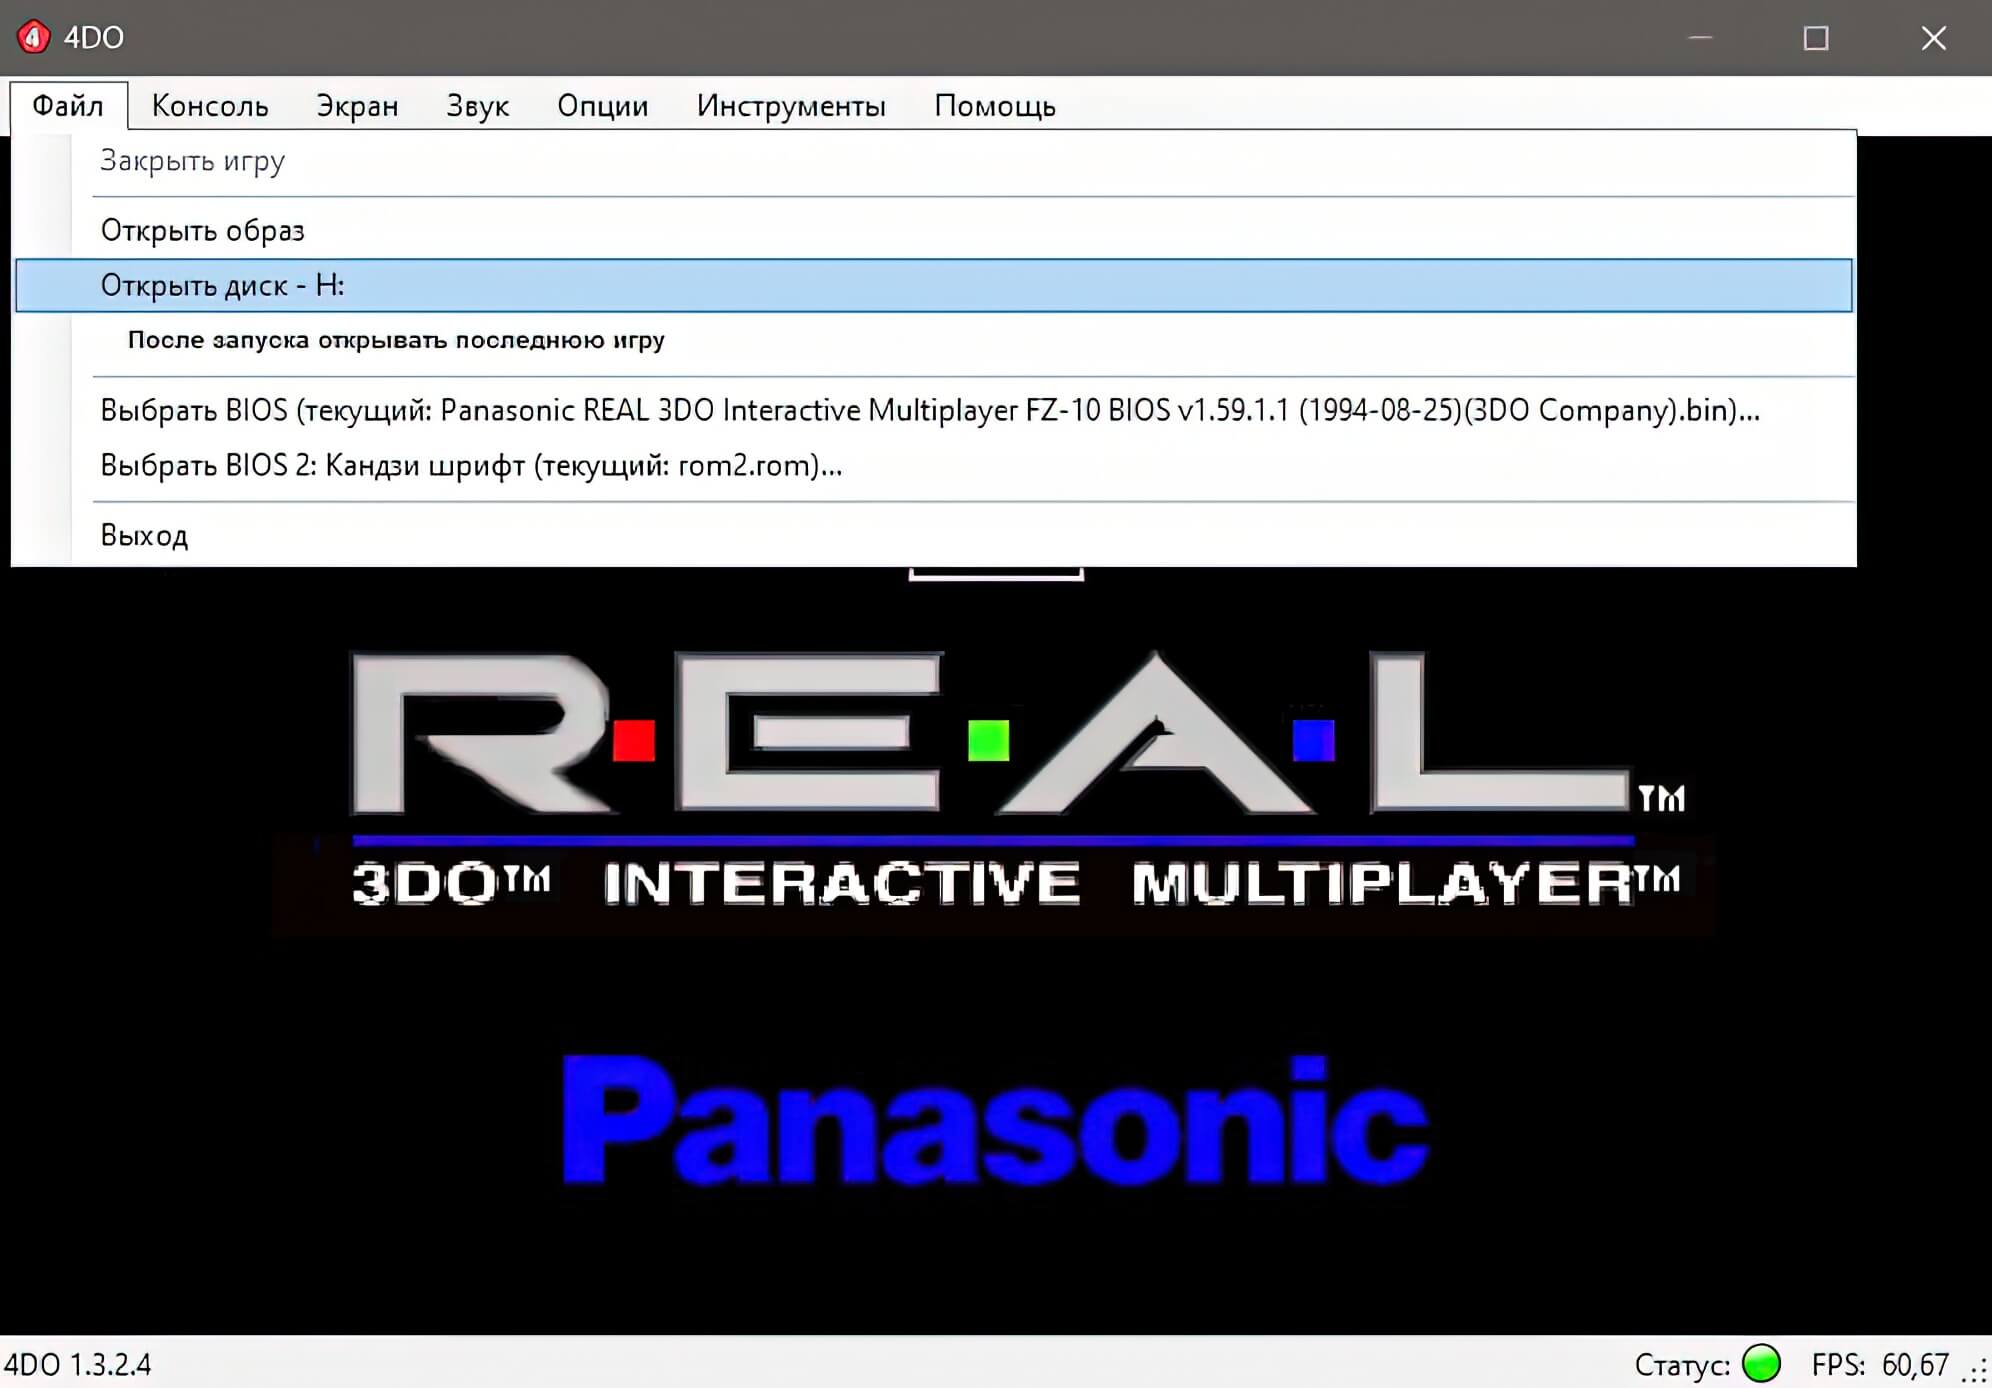This screenshot has height=1388, width=1992.
Task: Select Открыть образ from the file menu
Action: 934,230
